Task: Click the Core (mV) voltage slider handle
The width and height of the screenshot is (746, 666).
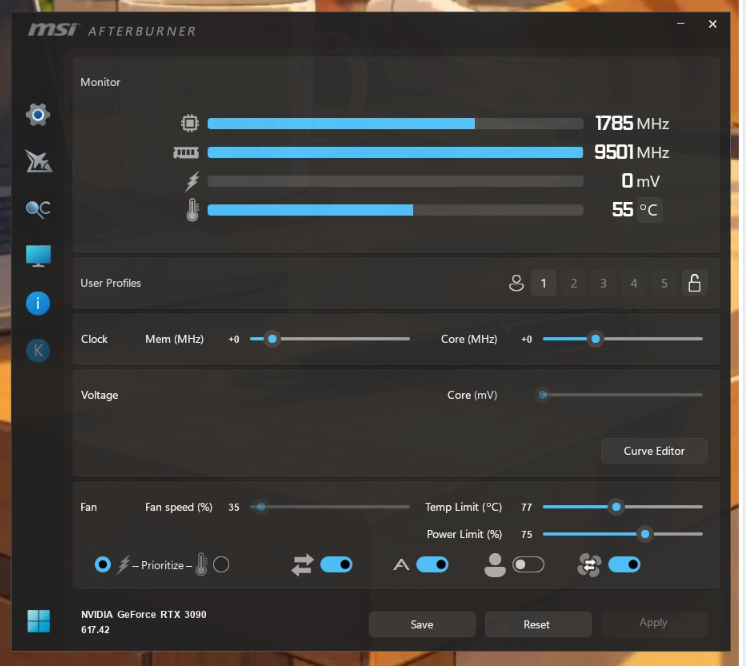Action: pos(543,395)
